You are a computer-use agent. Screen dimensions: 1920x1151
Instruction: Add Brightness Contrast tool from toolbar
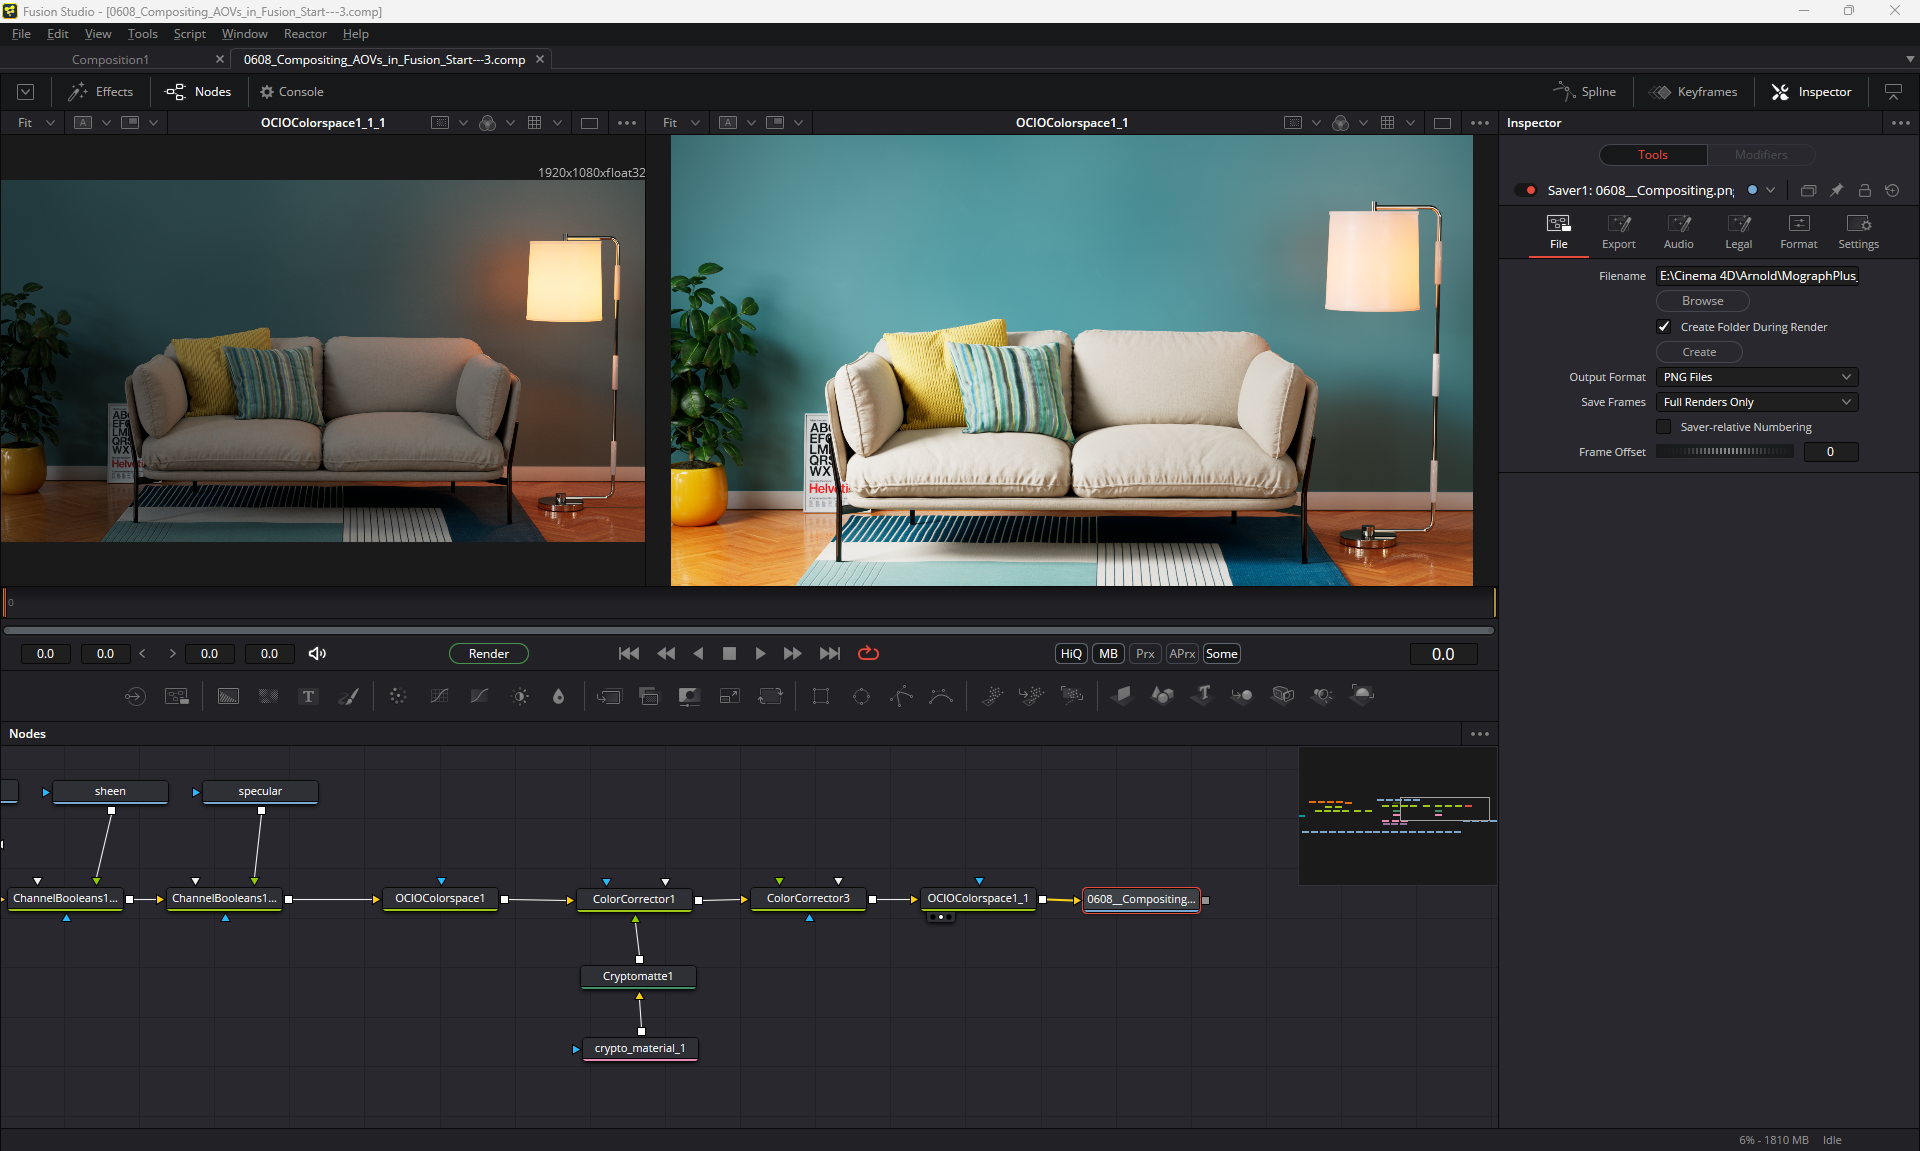(520, 696)
